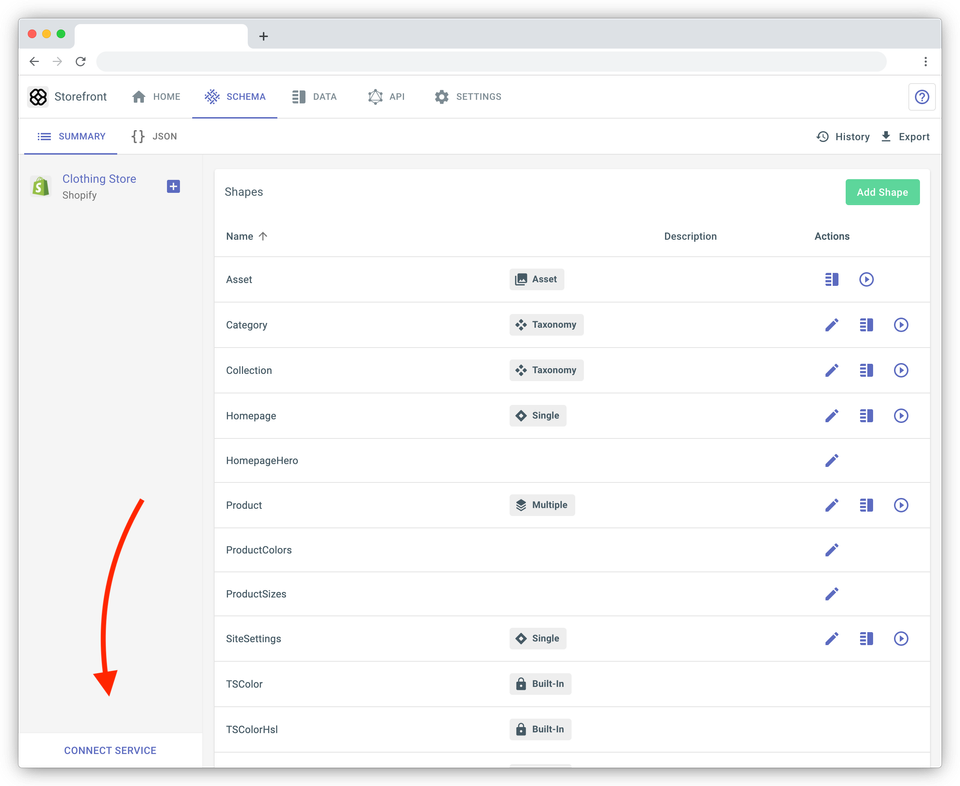Edit the Category shape with pencil icon
The image size is (960, 786).
tap(831, 325)
